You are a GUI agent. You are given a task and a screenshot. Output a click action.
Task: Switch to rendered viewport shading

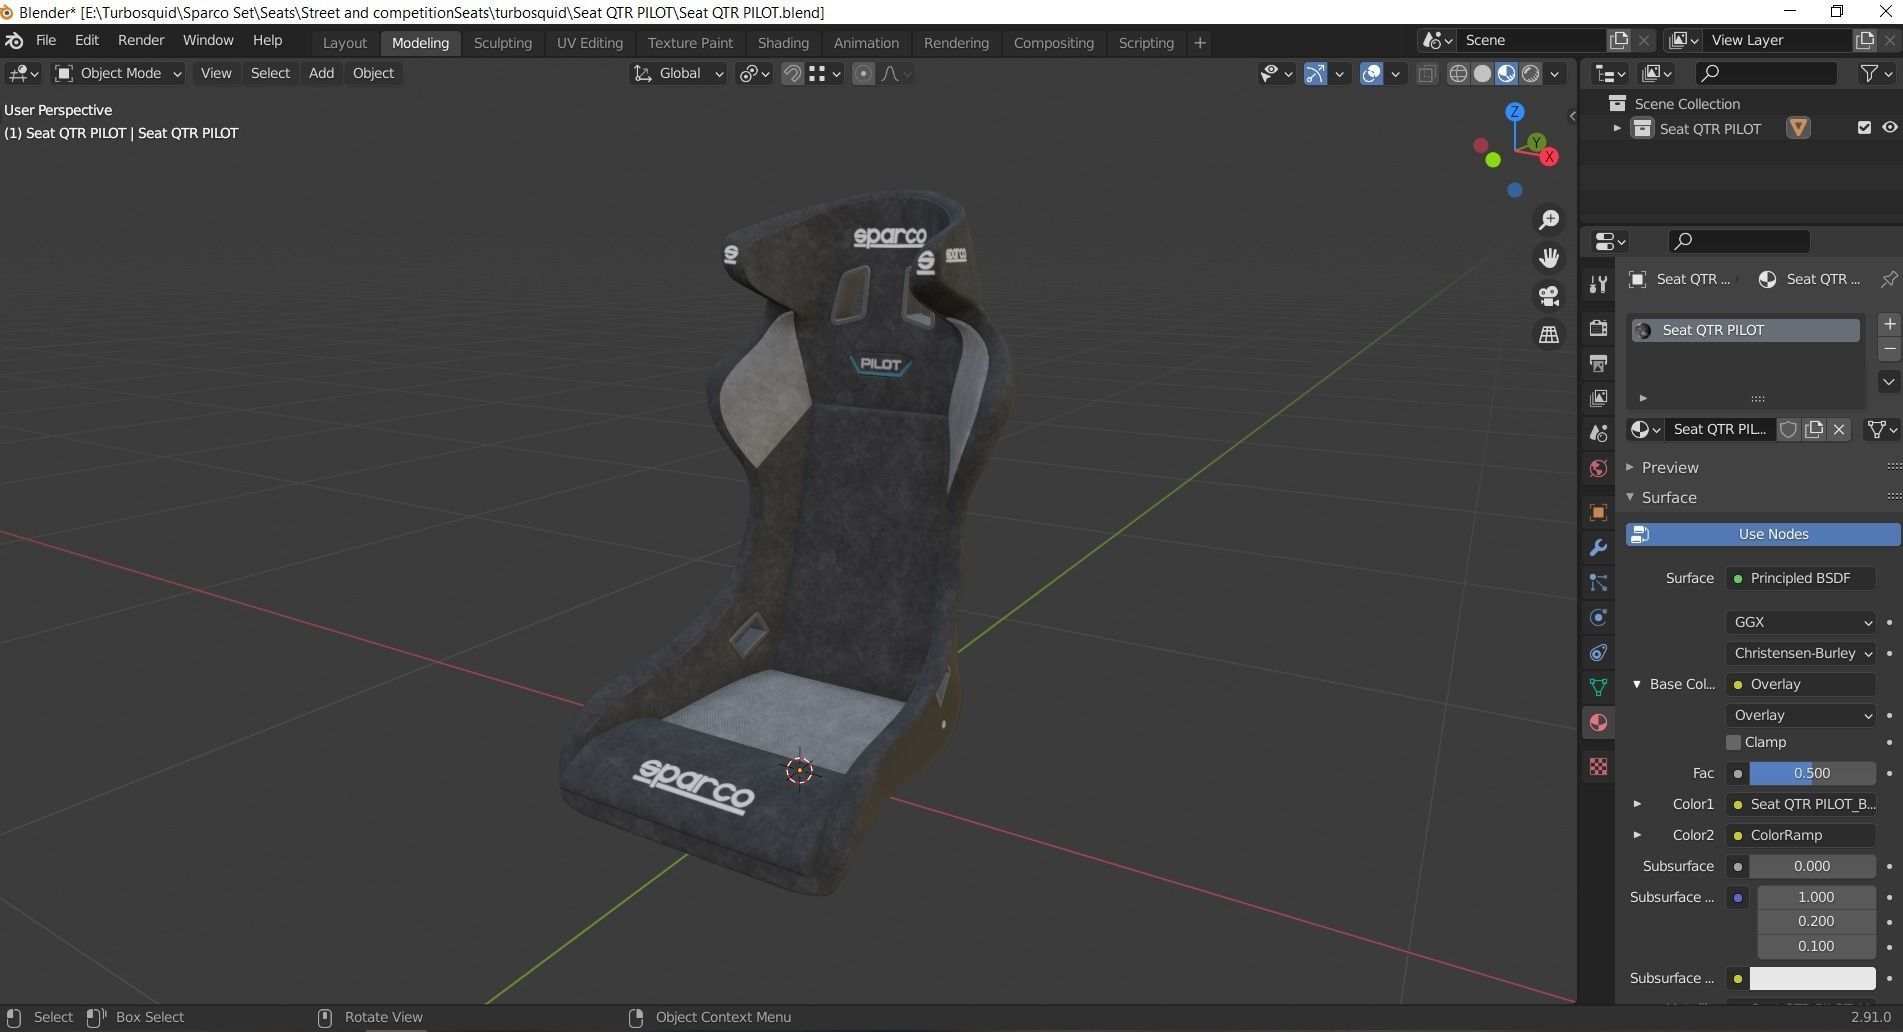click(x=1530, y=73)
